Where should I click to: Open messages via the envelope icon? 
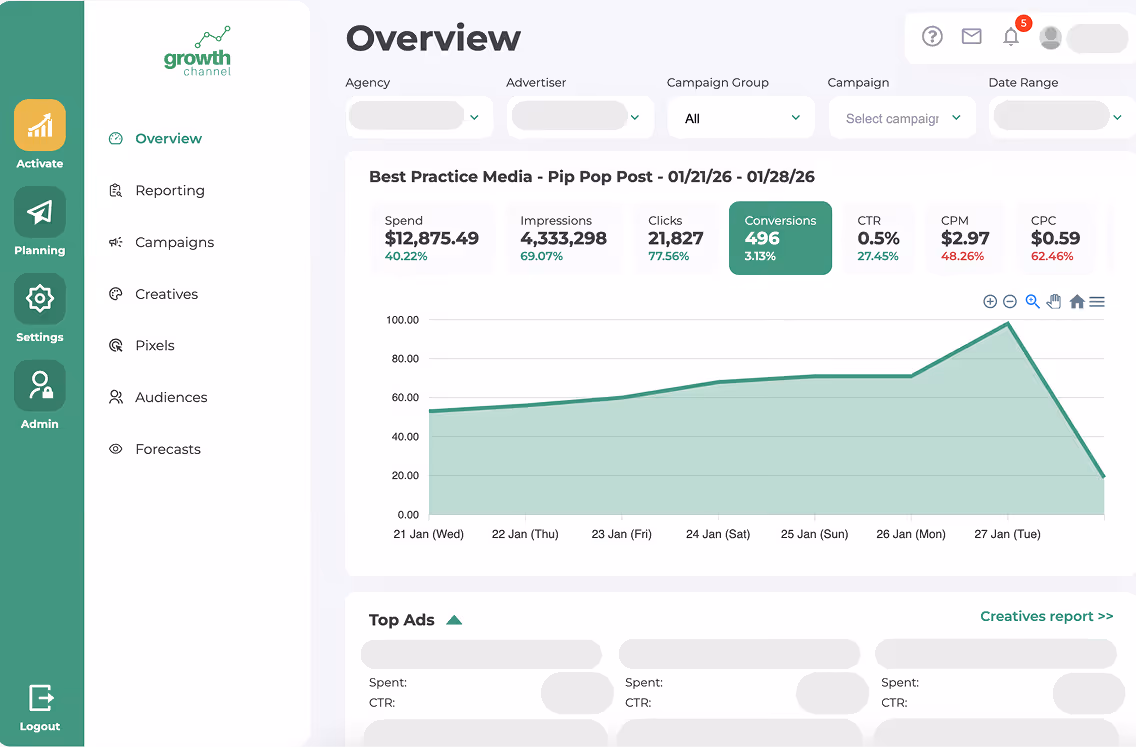tap(971, 36)
